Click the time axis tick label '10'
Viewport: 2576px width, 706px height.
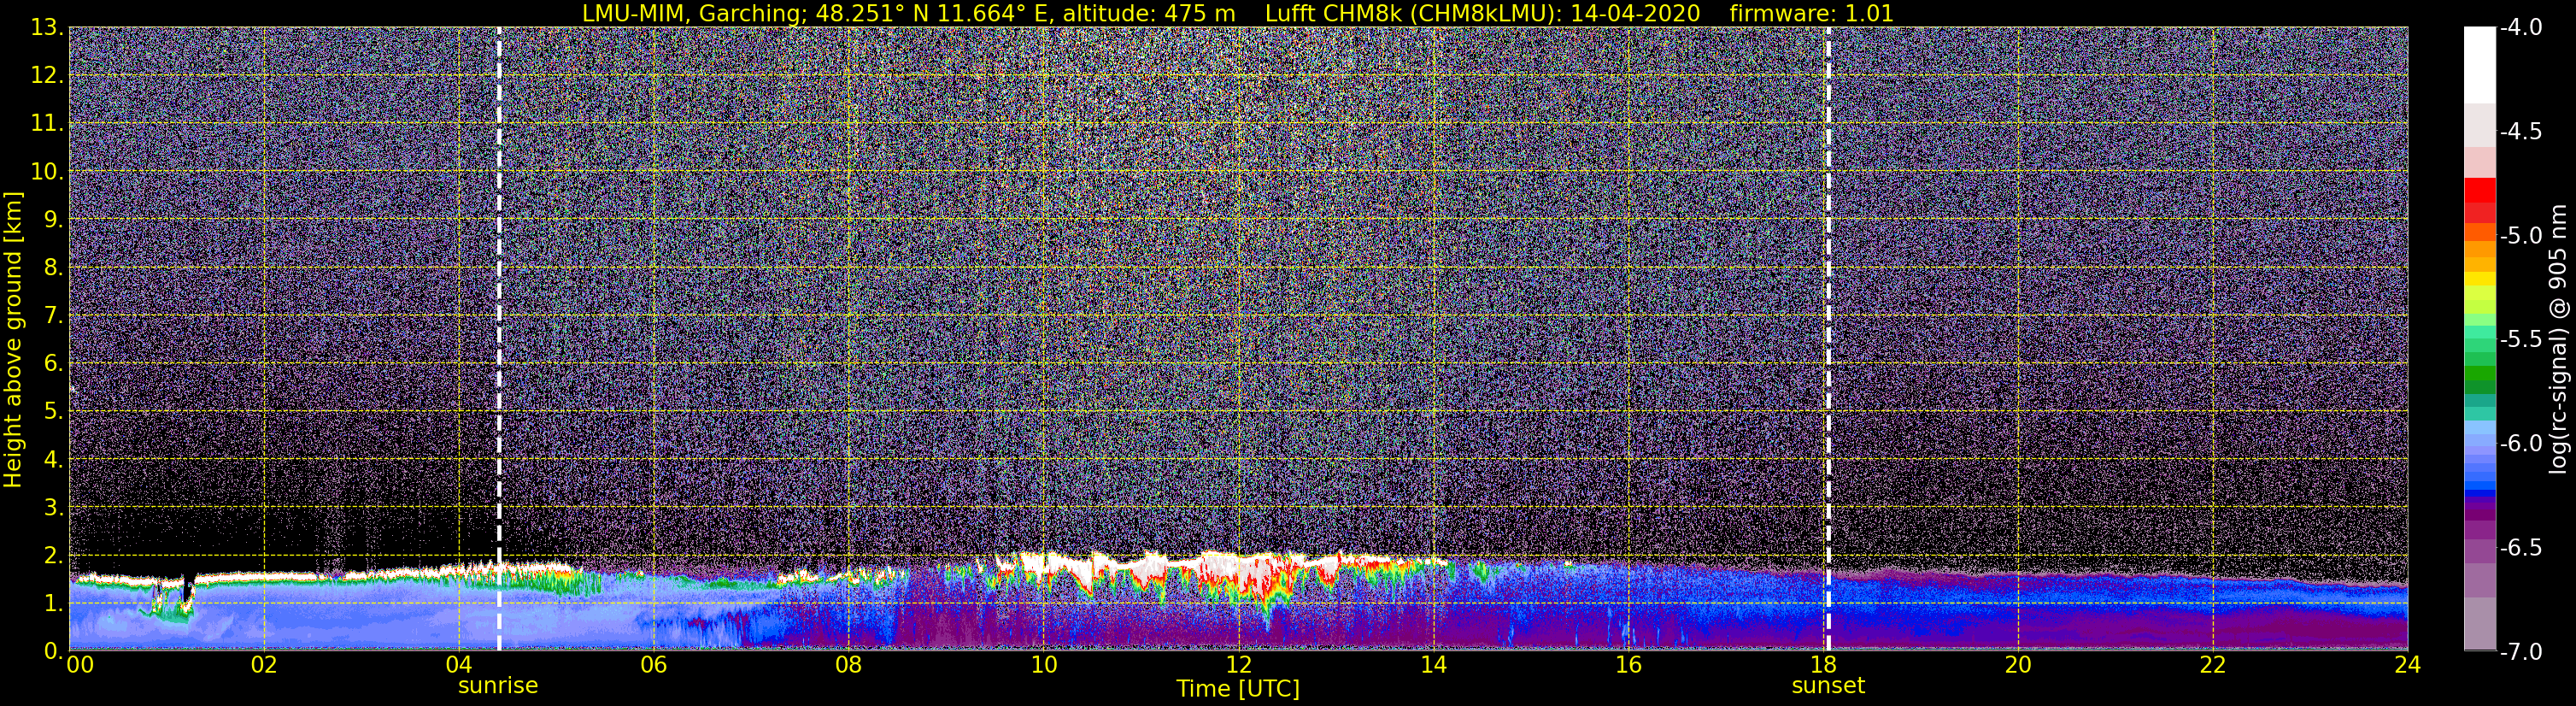coord(1044,665)
